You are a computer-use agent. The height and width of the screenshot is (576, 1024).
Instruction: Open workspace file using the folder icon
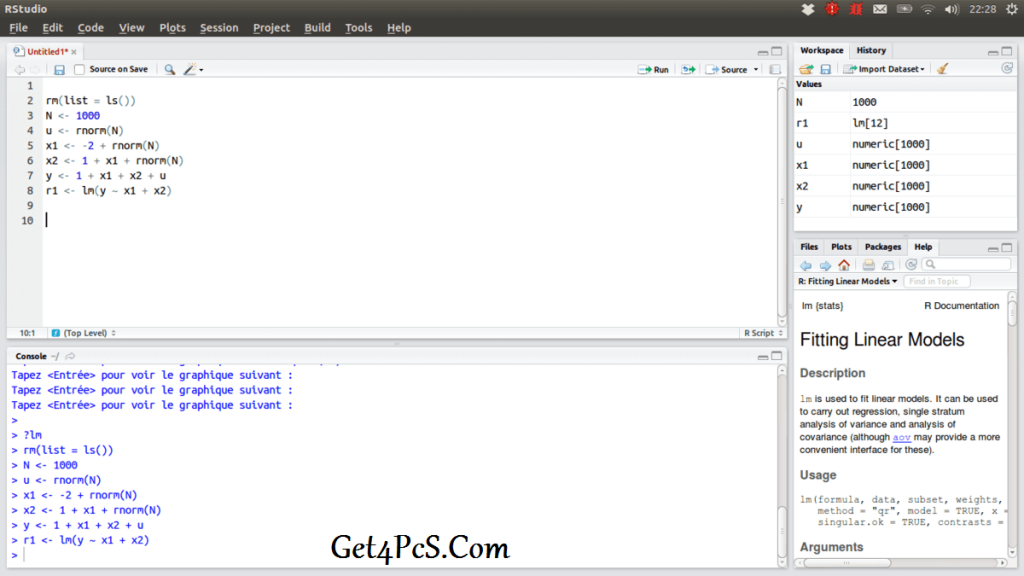click(806, 69)
